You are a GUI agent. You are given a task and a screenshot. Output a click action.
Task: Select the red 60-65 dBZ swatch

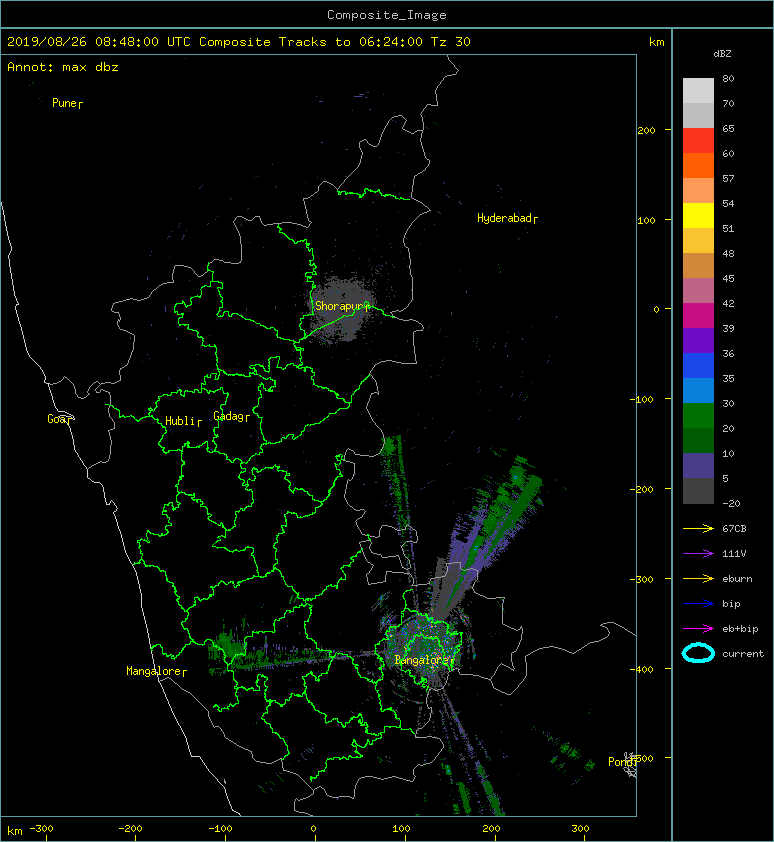698,141
